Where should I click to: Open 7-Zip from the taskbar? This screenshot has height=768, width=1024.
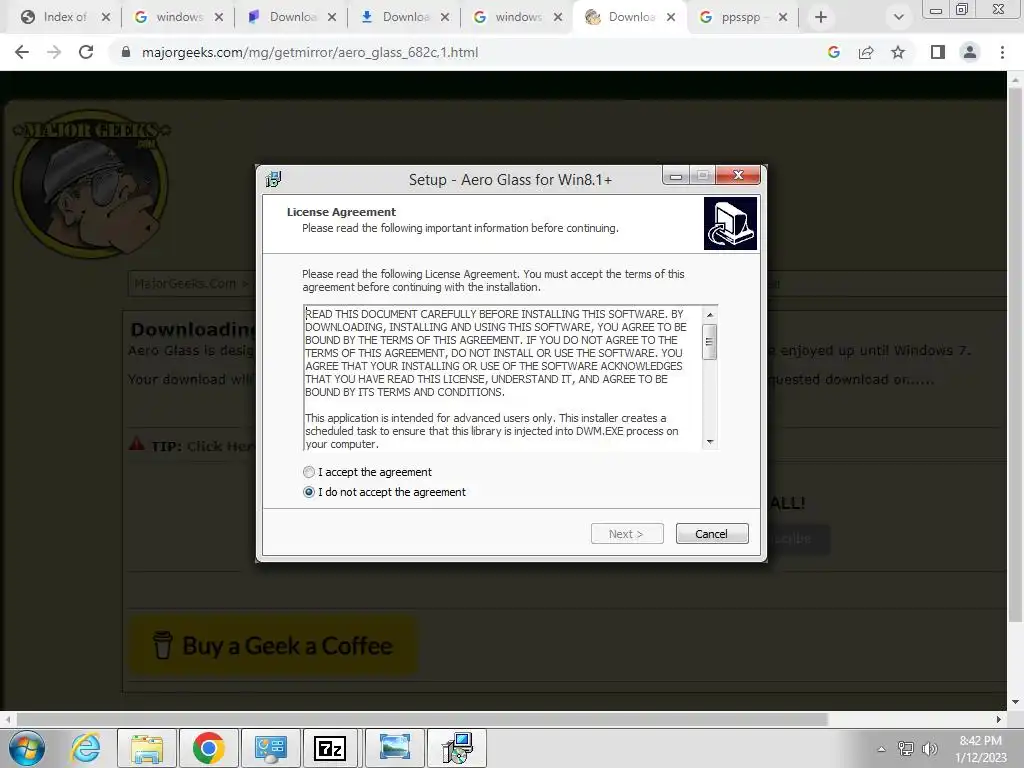click(332, 748)
